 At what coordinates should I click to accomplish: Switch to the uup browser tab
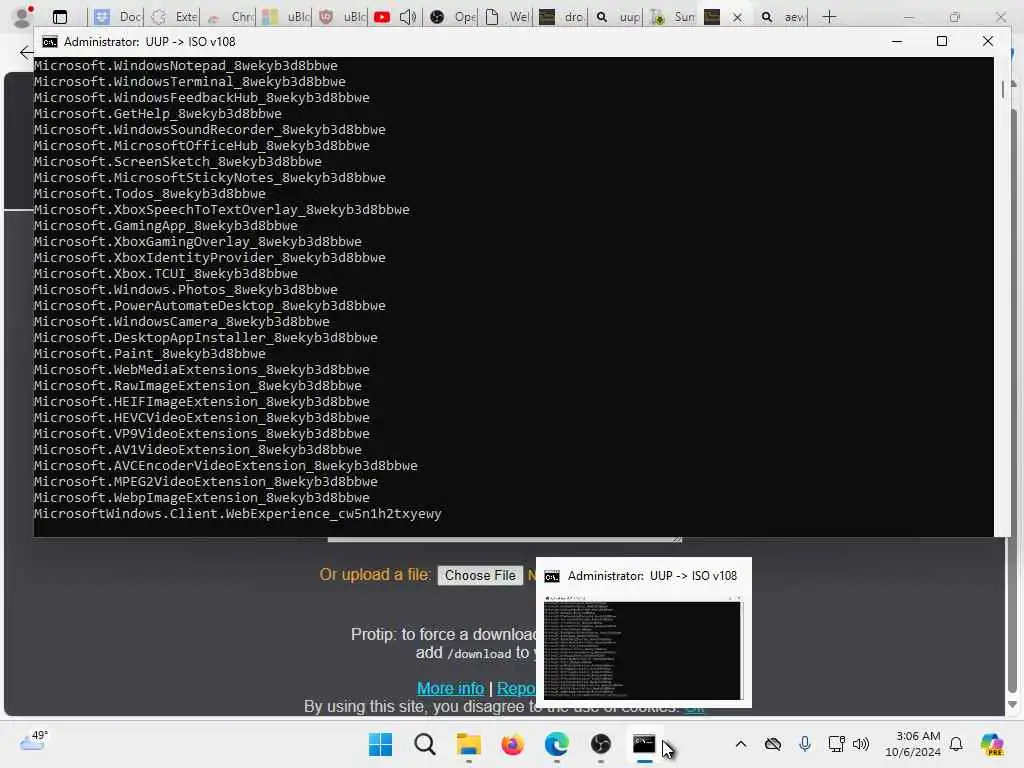click(x=618, y=17)
